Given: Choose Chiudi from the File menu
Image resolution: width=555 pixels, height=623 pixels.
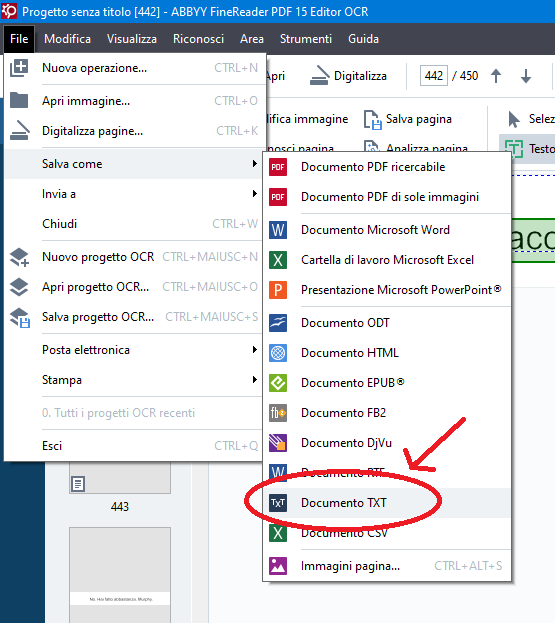Looking at the screenshot, I should [x=133, y=224].
